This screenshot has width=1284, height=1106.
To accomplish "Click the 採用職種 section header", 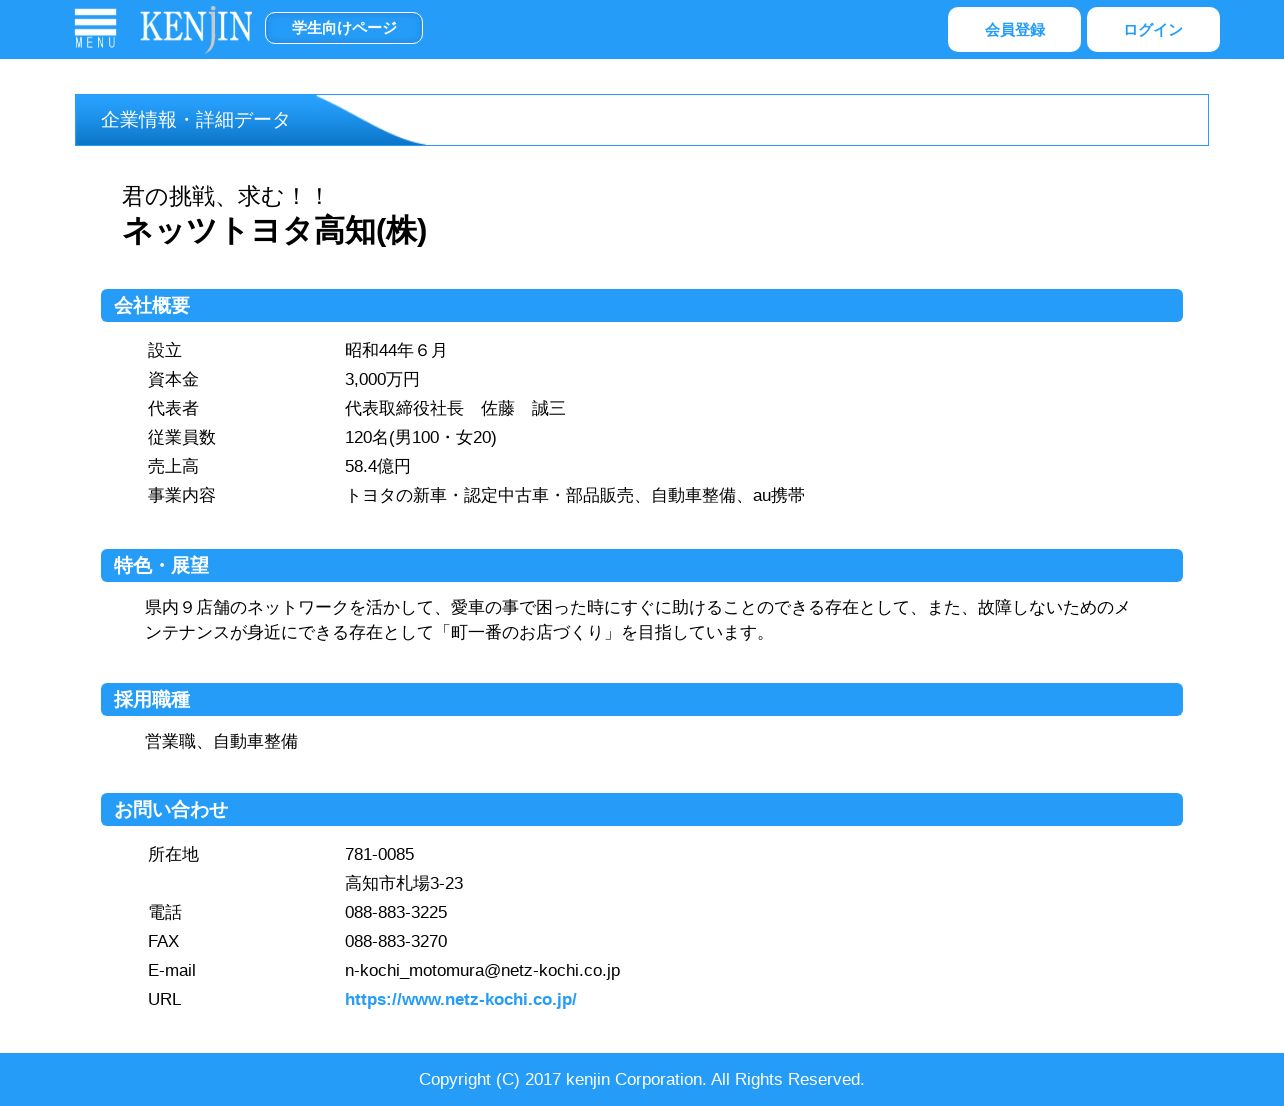I will (642, 699).
